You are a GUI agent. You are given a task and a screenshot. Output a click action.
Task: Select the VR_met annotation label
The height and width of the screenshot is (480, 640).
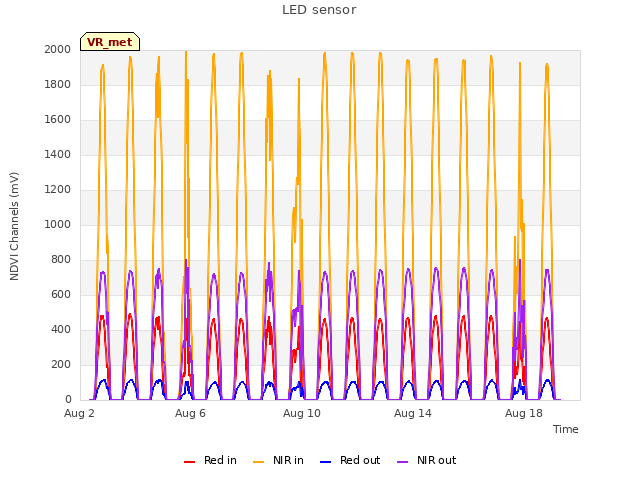click(x=110, y=42)
